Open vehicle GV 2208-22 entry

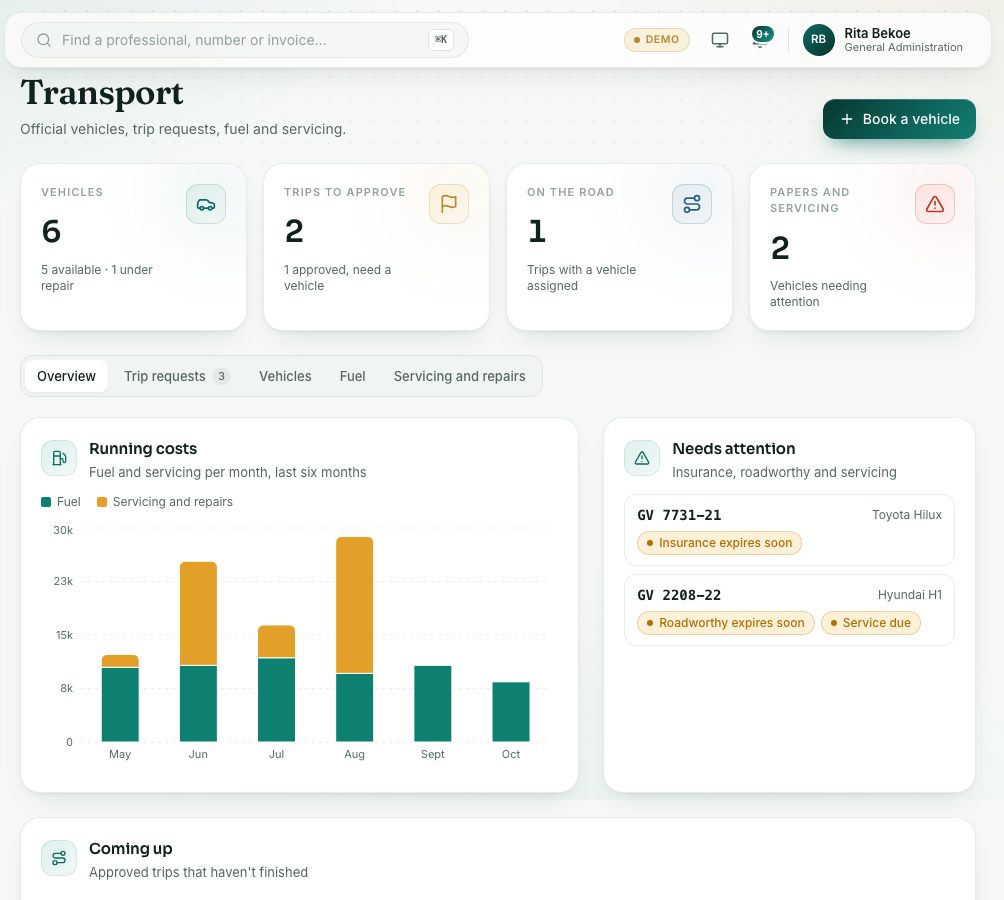[789, 610]
